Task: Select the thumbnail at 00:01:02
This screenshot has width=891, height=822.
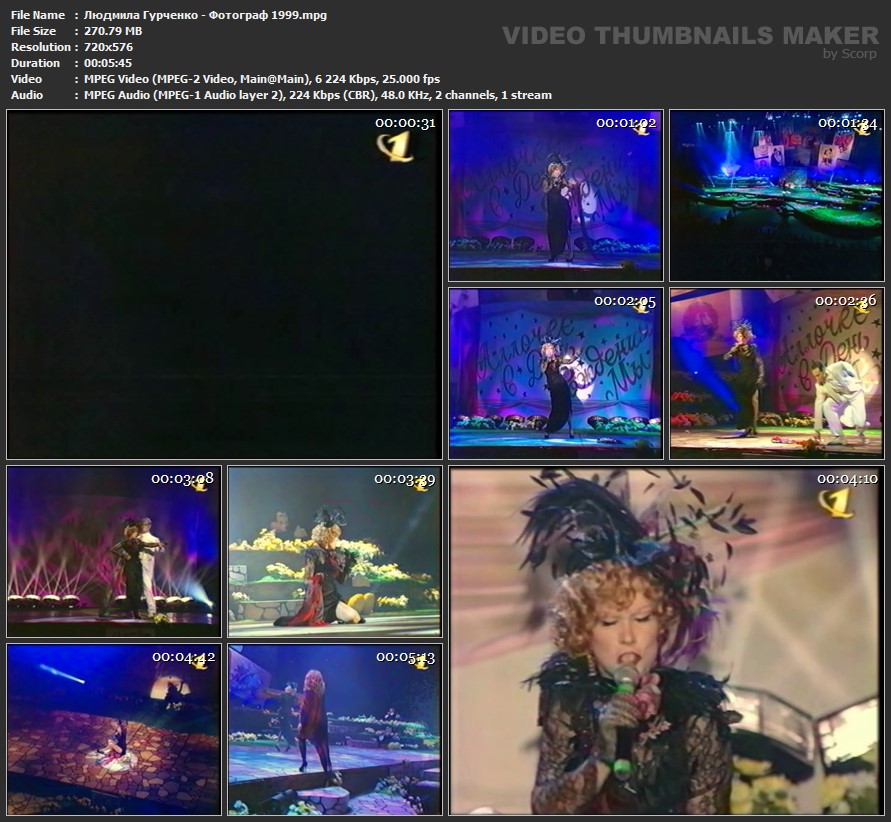Action: tap(556, 195)
